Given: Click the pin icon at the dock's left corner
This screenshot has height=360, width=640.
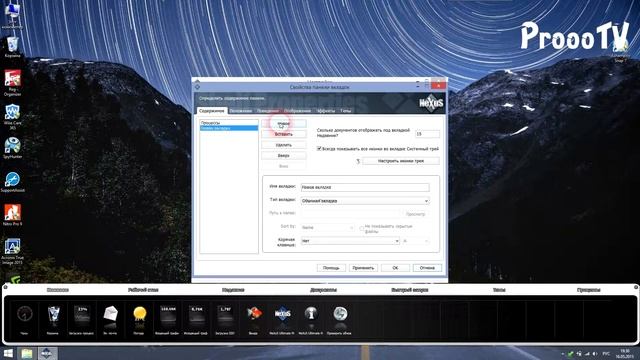Looking at the screenshot, I should [x=5, y=287].
